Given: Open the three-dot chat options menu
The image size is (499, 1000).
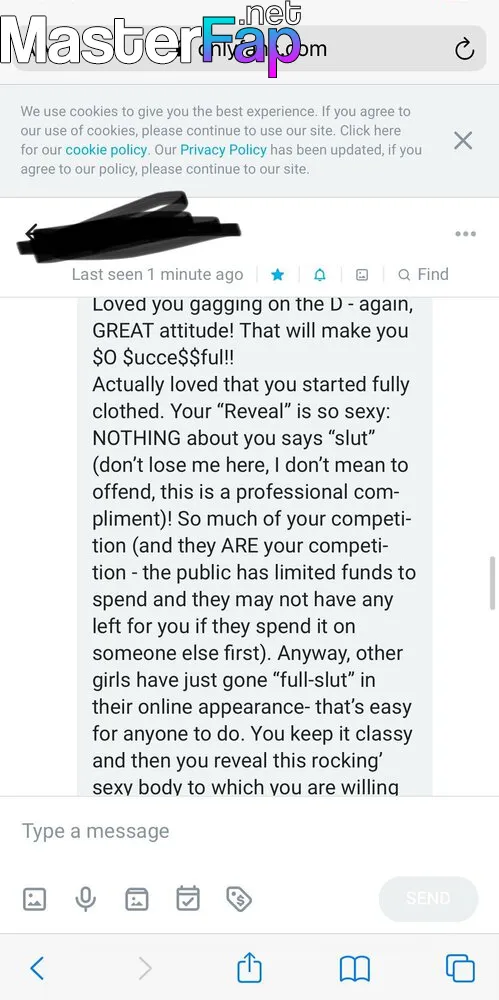Looking at the screenshot, I should click(x=465, y=234).
